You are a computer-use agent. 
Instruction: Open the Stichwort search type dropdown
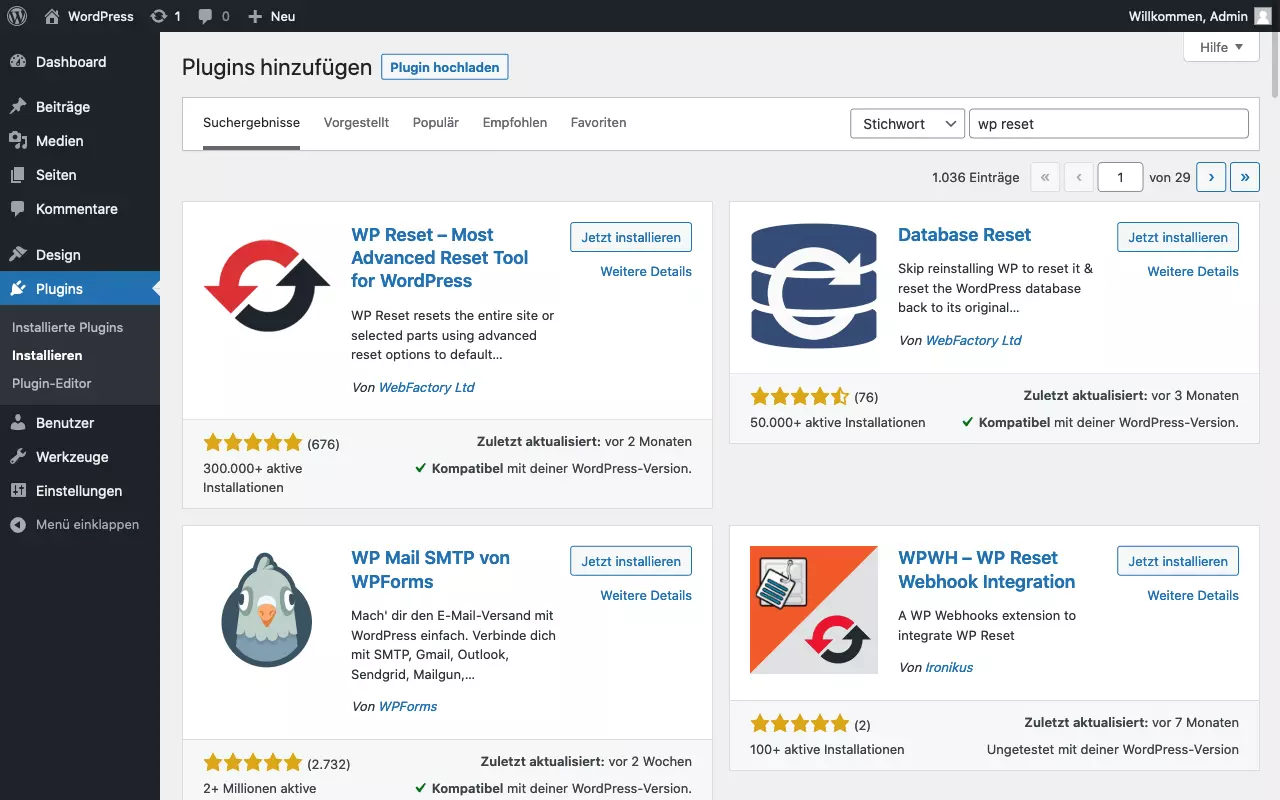coord(907,124)
